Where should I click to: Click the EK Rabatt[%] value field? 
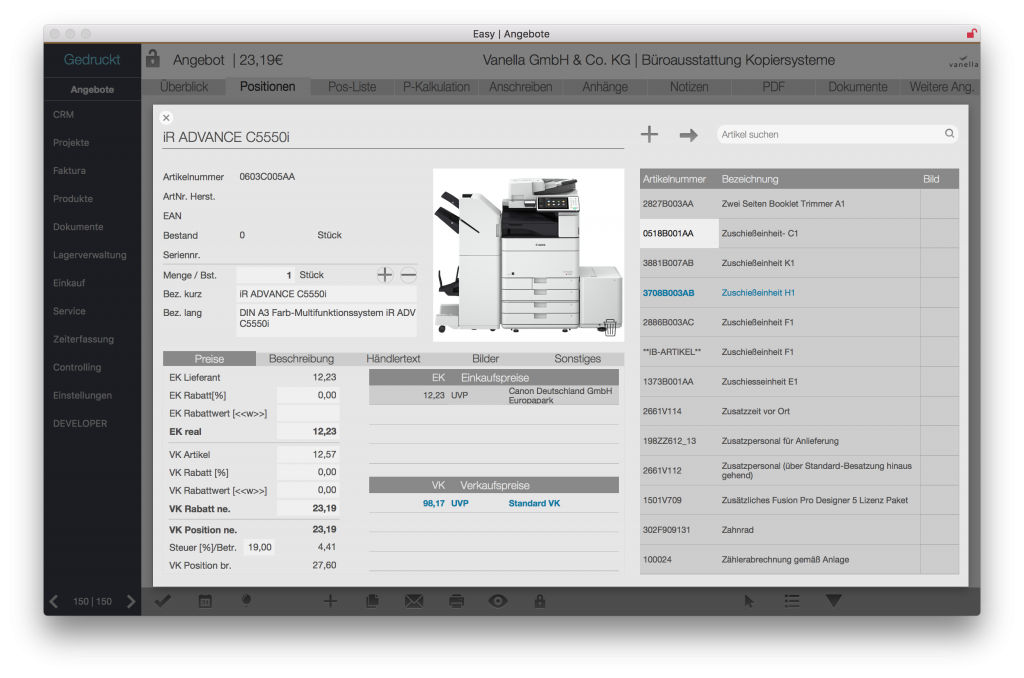tap(308, 395)
